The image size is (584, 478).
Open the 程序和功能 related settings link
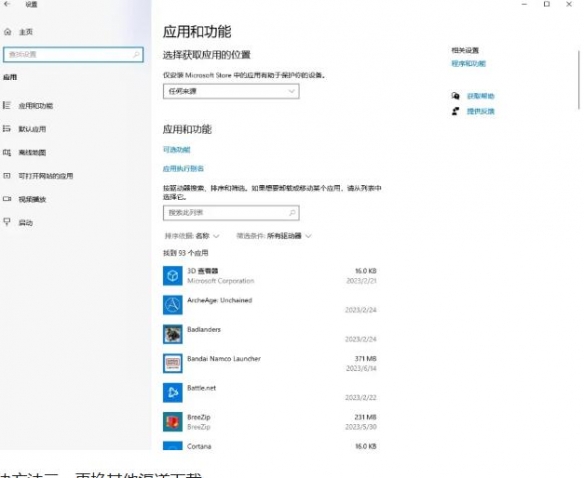click(x=469, y=64)
